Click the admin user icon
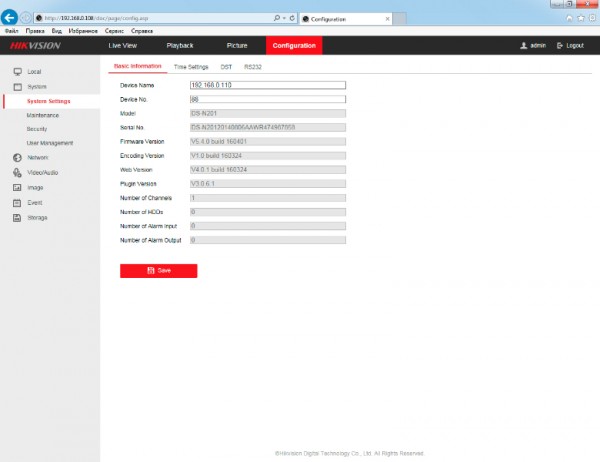The height and width of the screenshot is (462, 600). click(523, 46)
